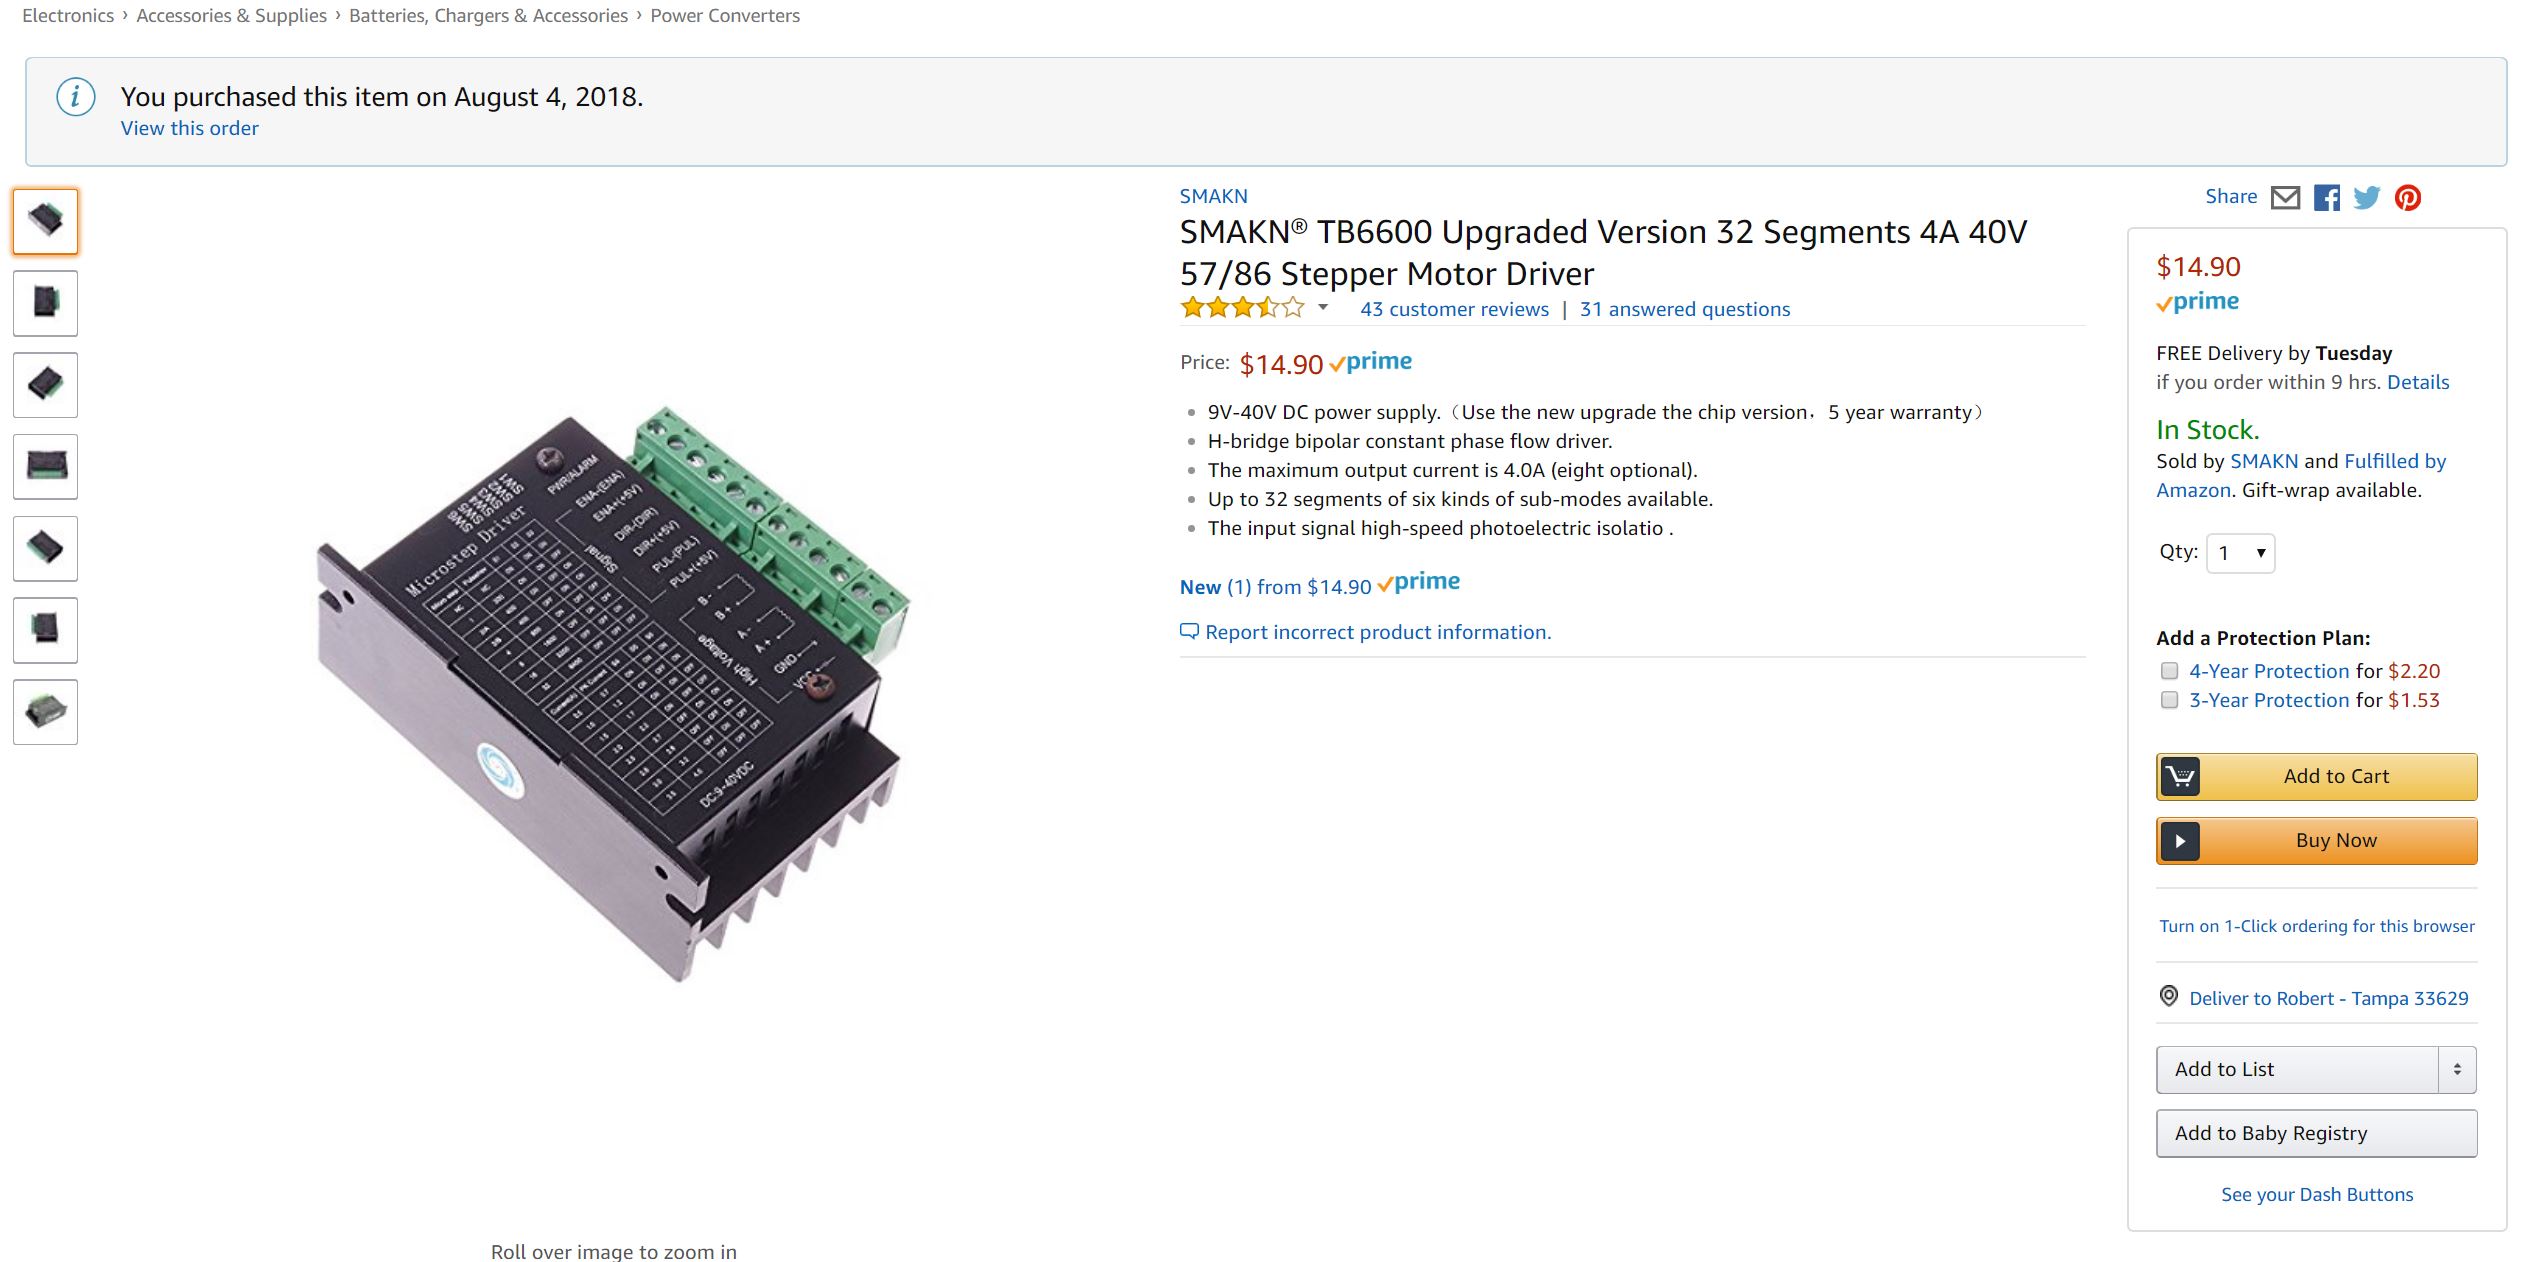Share product via email envelope icon

click(2285, 198)
